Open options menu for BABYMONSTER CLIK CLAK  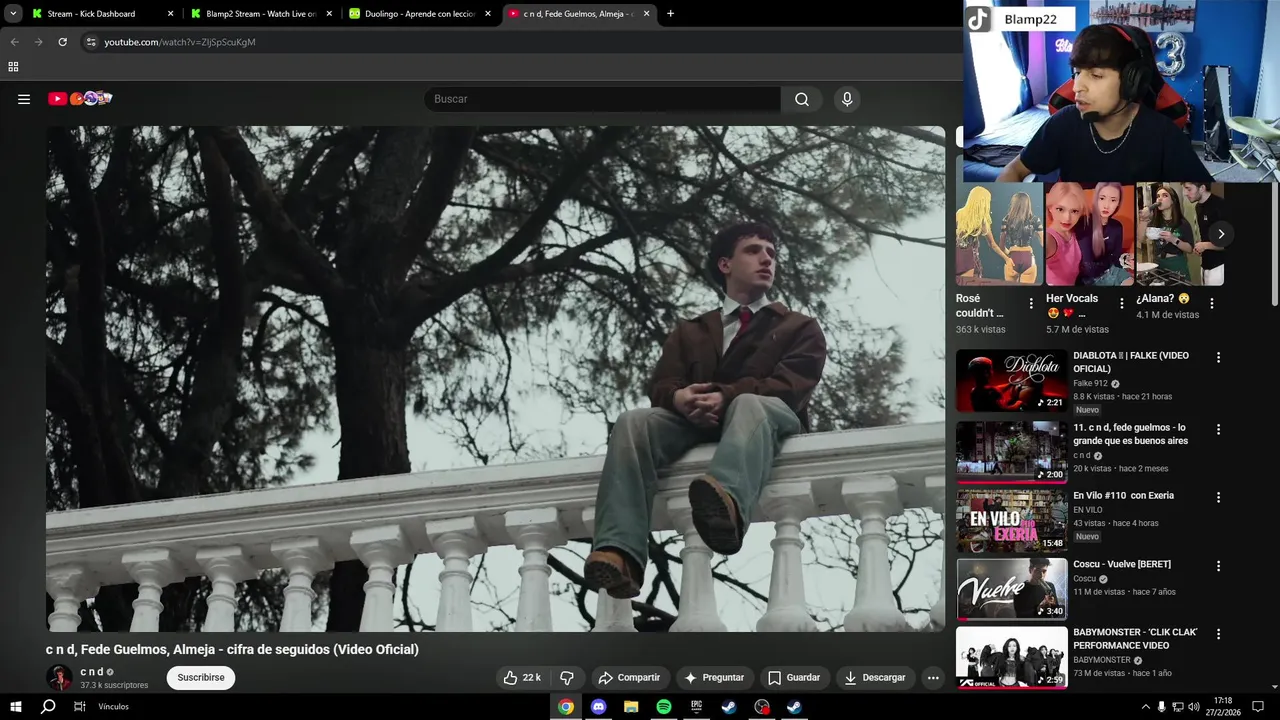tap(1218, 634)
